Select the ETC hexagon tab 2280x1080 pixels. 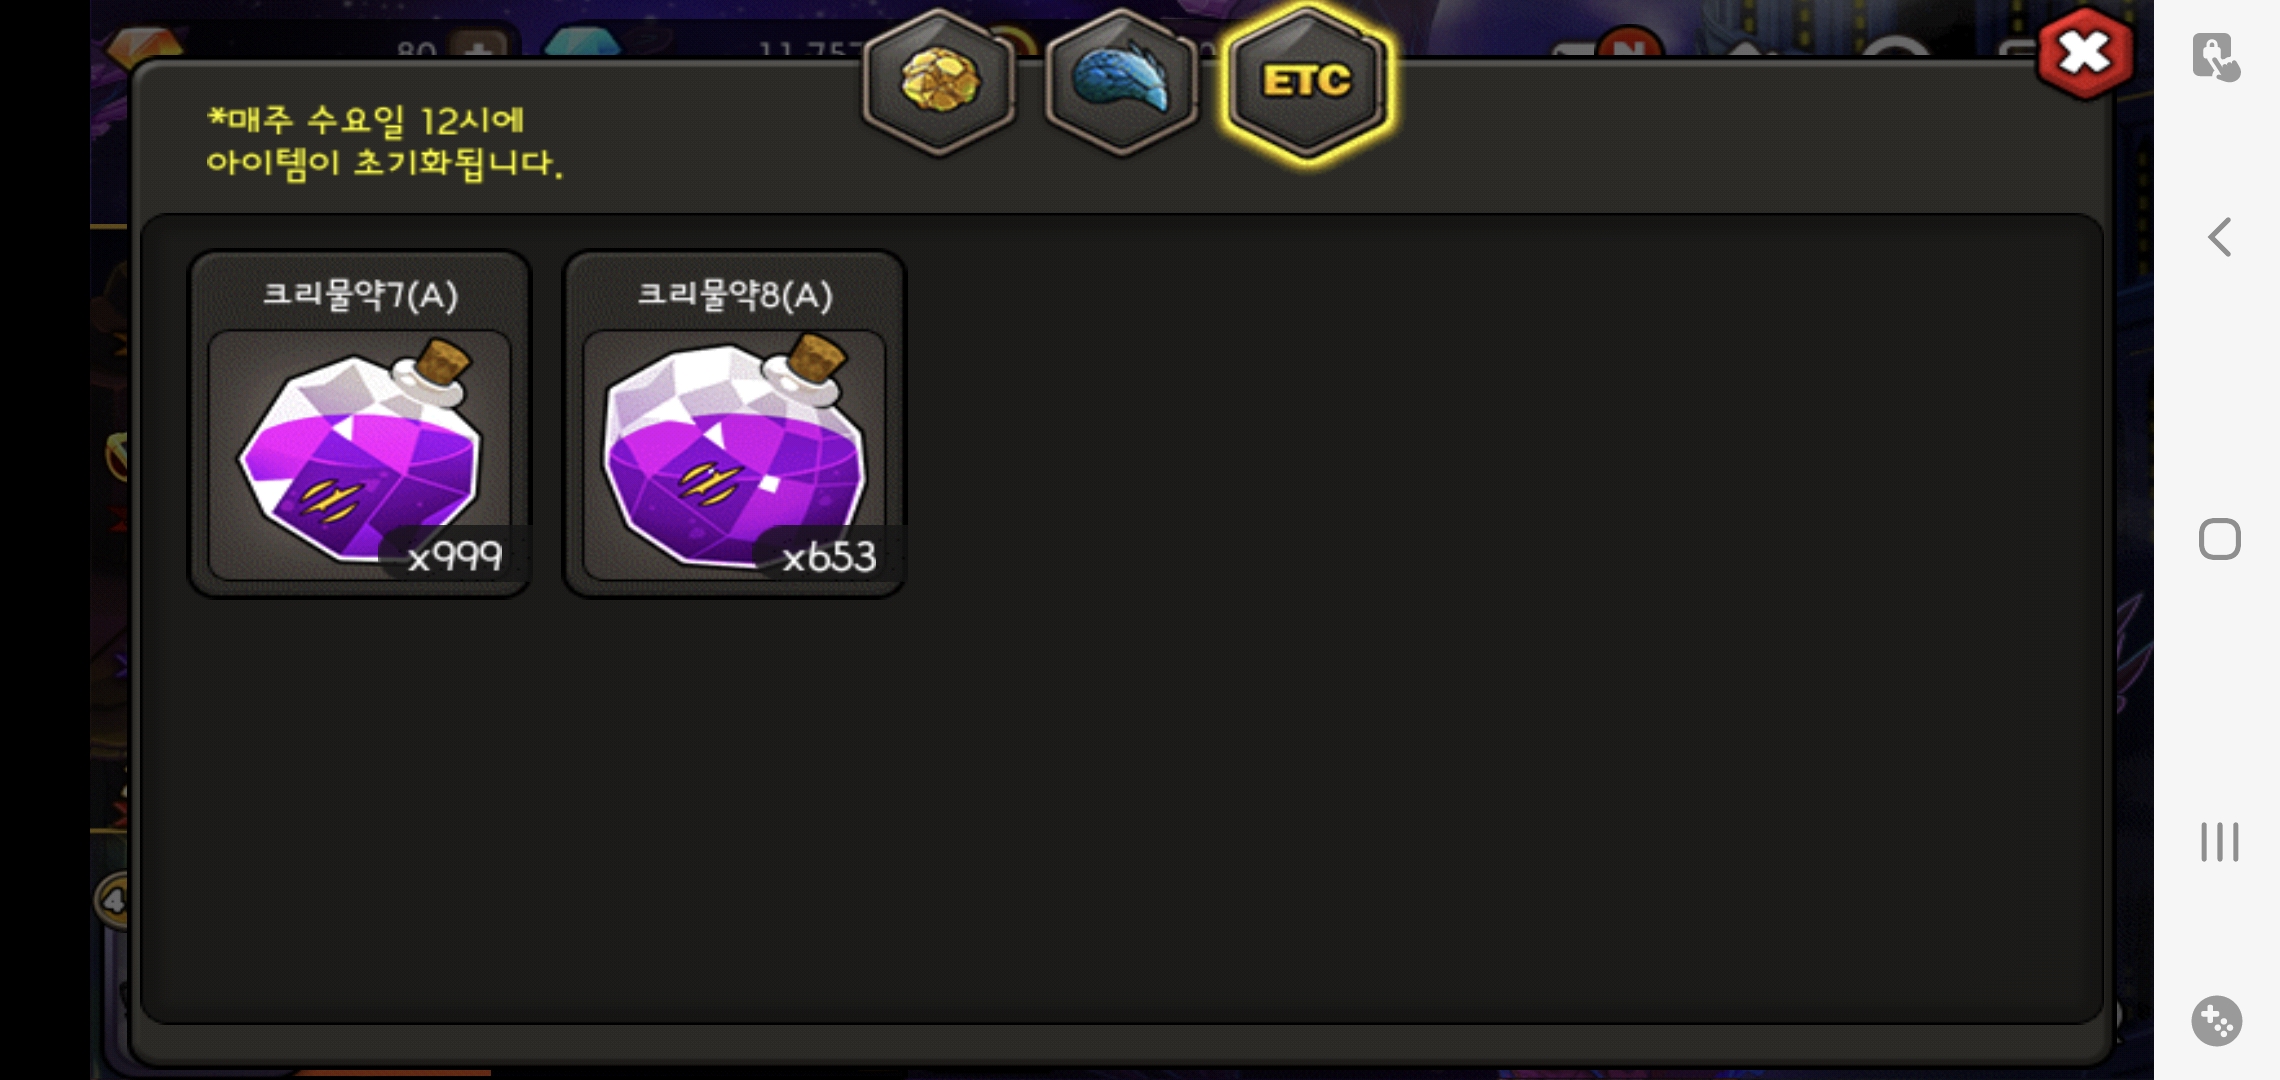1306,83
